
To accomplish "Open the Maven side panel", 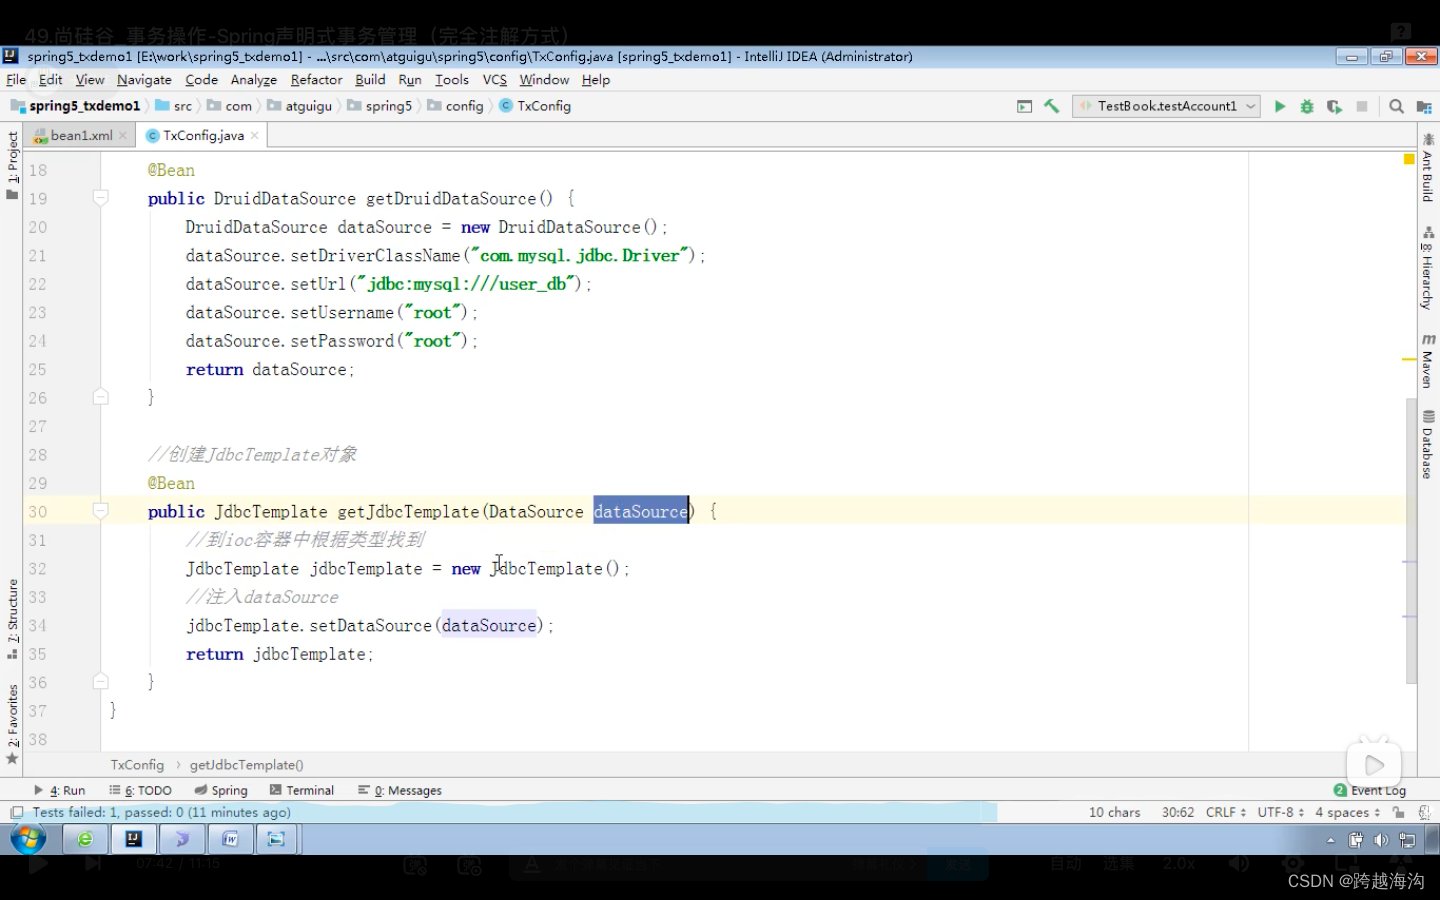I will (1428, 361).
